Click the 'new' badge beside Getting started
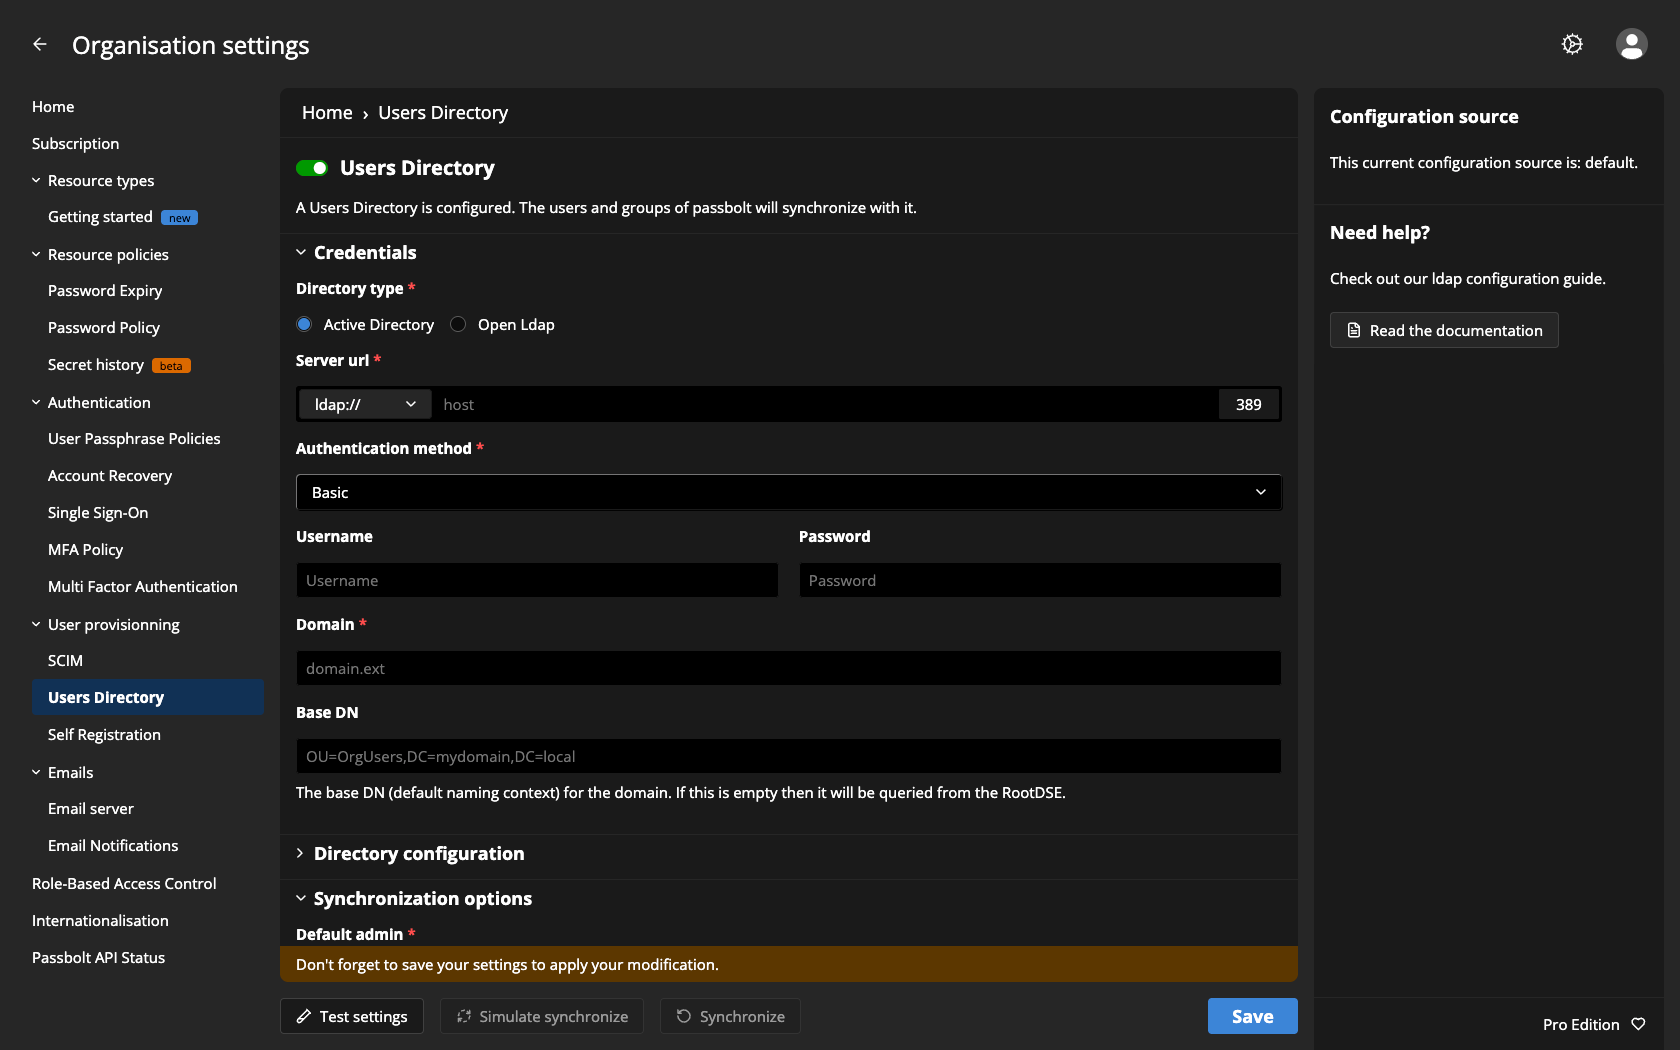Image resolution: width=1680 pixels, height=1050 pixels. click(x=179, y=218)
